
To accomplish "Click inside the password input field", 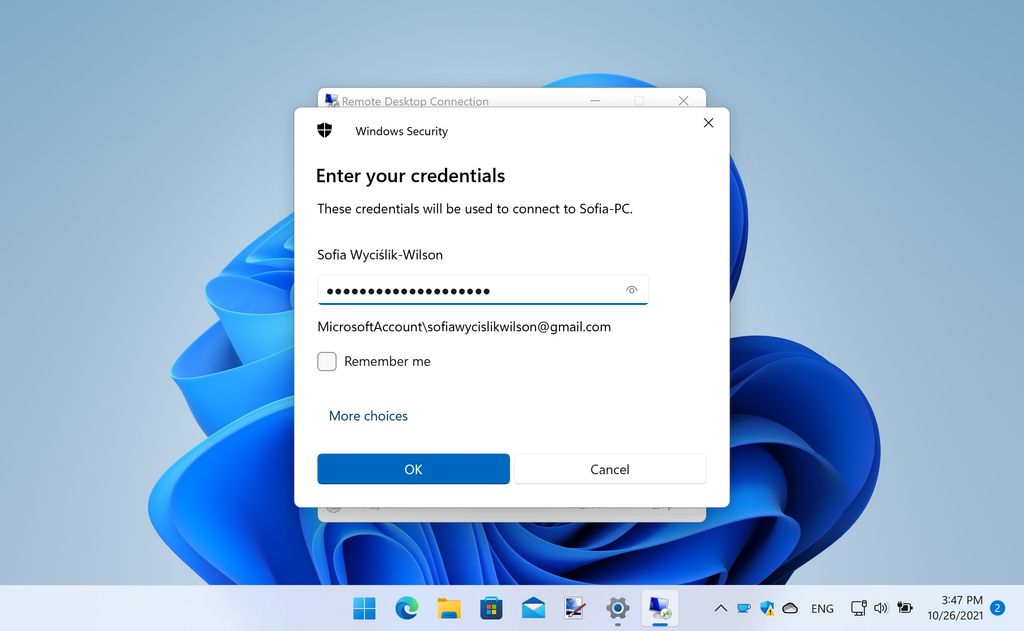I will tap(470, 289).
